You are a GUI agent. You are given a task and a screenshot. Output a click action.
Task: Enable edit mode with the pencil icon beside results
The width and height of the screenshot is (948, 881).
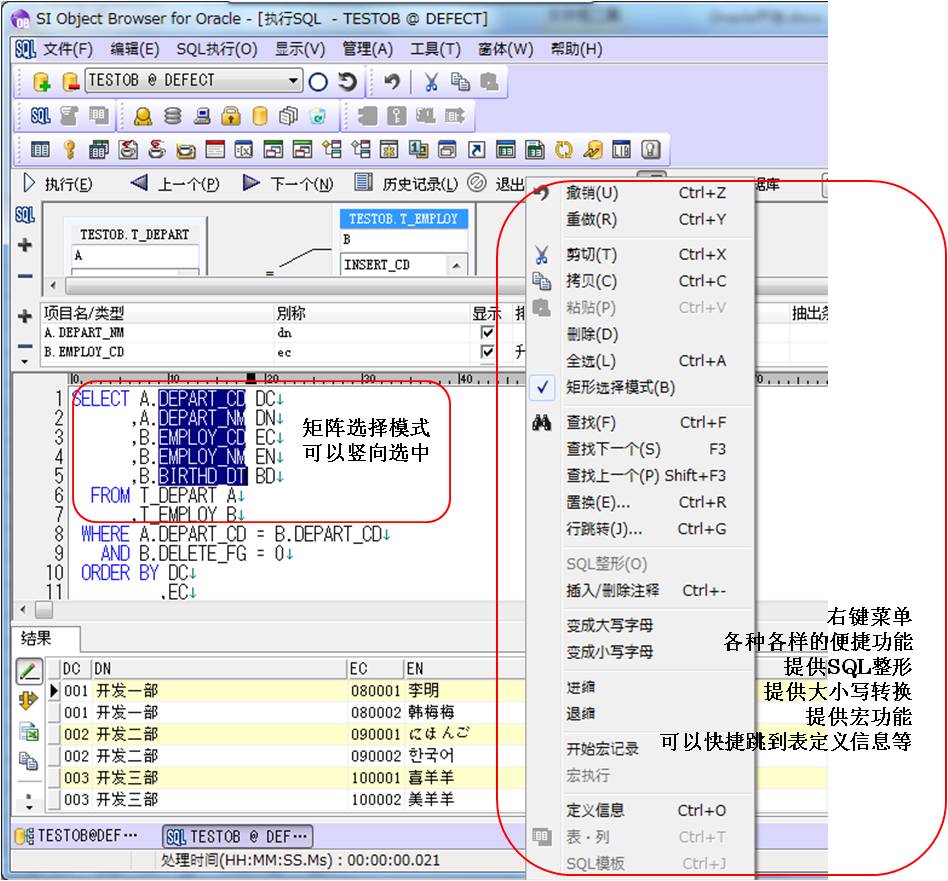pyautogui.click(x=27, y=671)
